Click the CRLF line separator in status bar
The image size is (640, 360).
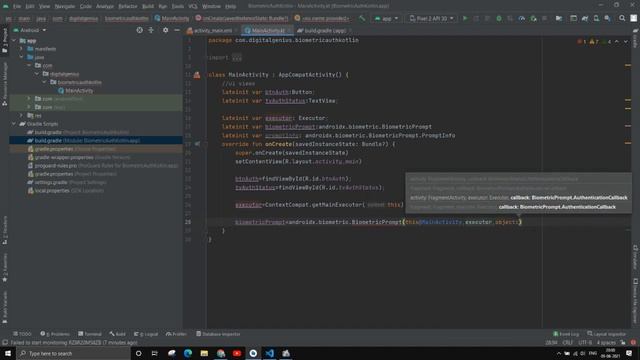tap(567, 342)
